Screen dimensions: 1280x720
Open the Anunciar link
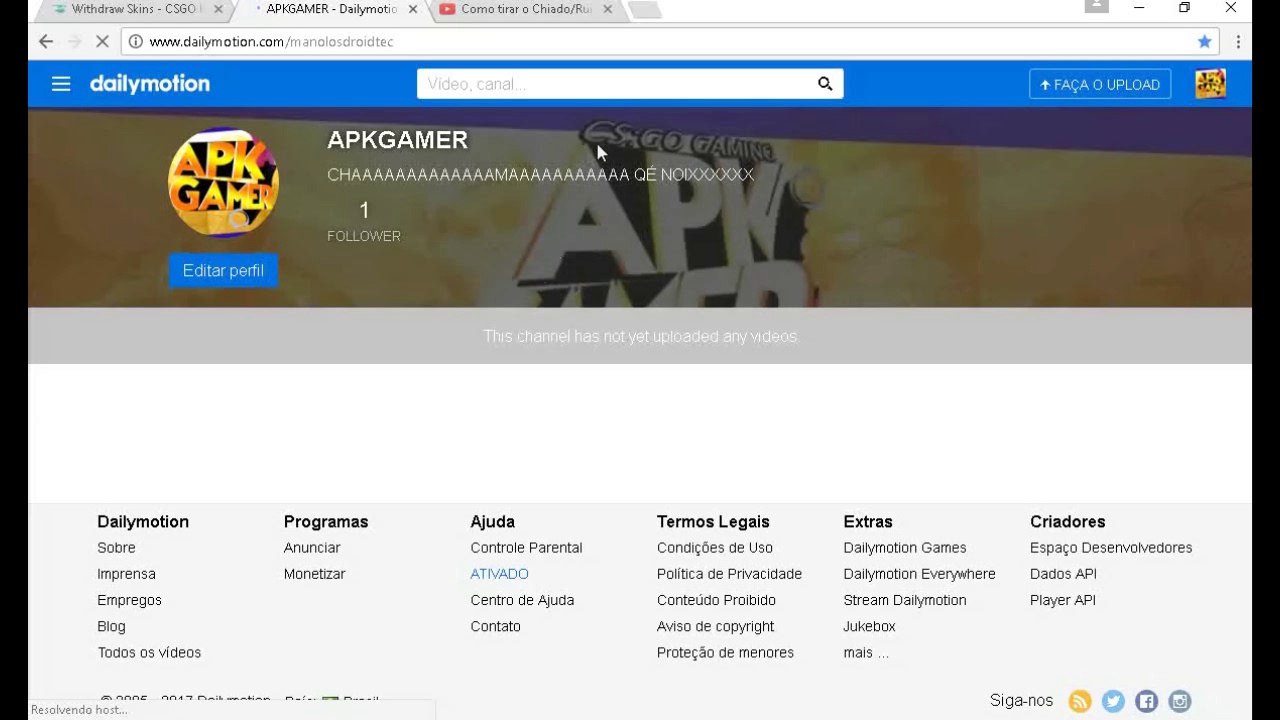(x=312, y=548)
